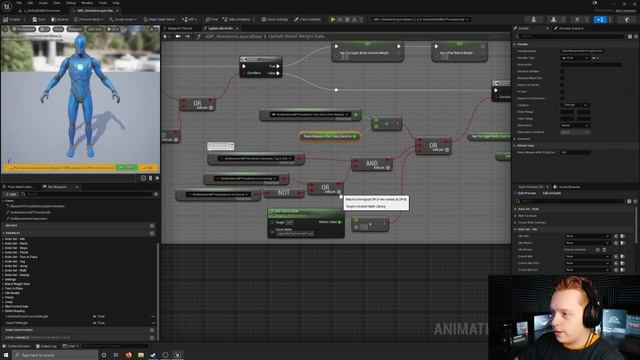Toggle the Instance Editable checkbox
Viewport: 640px width, 360px height.
click(562, 71)
